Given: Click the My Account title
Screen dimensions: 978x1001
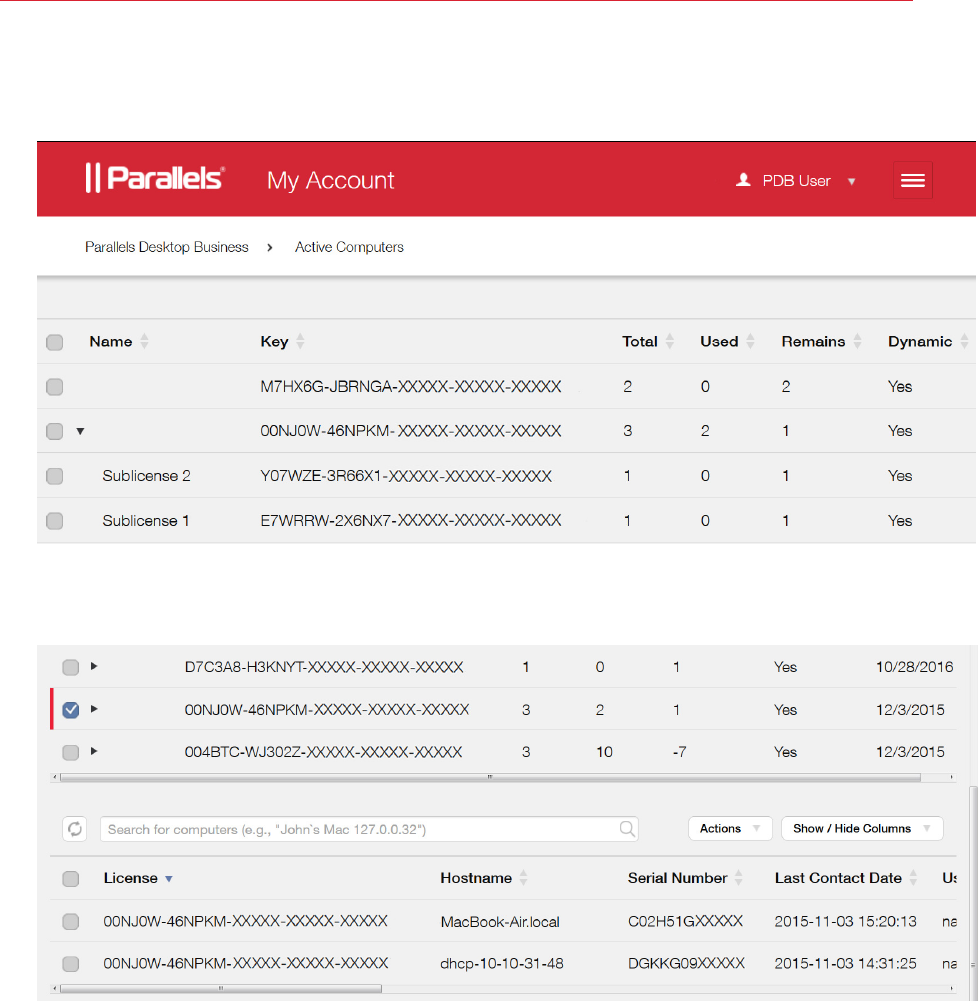Looking at the screenshot, I should (x=331, y=181).
